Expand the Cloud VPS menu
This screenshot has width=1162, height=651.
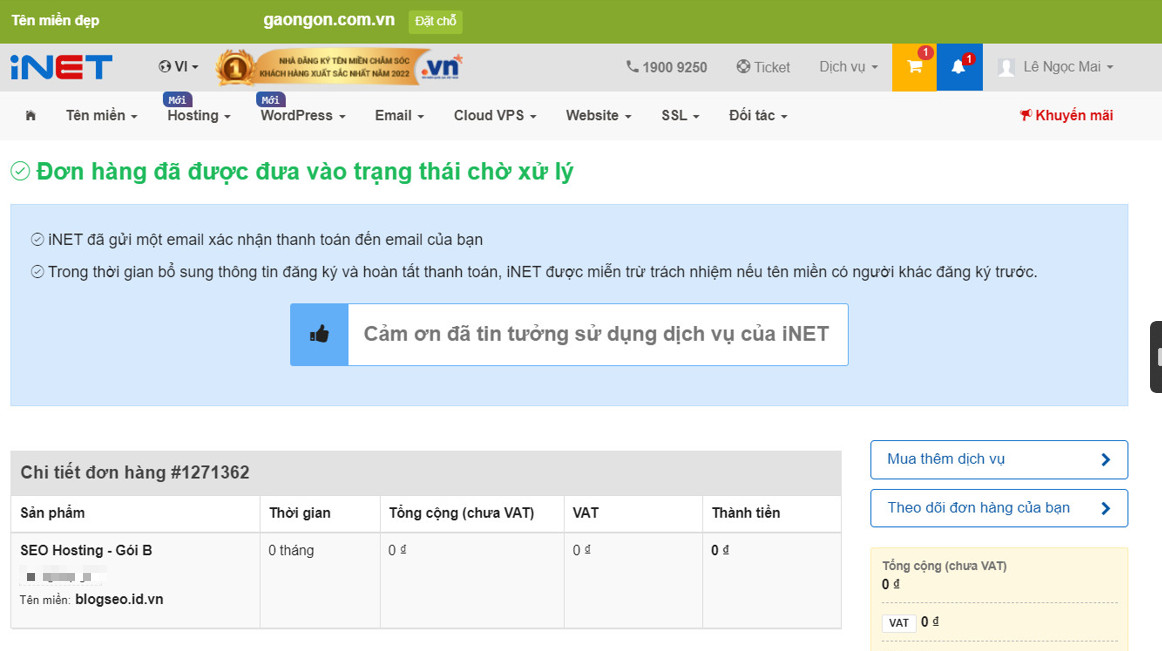(x=495, y=116)
